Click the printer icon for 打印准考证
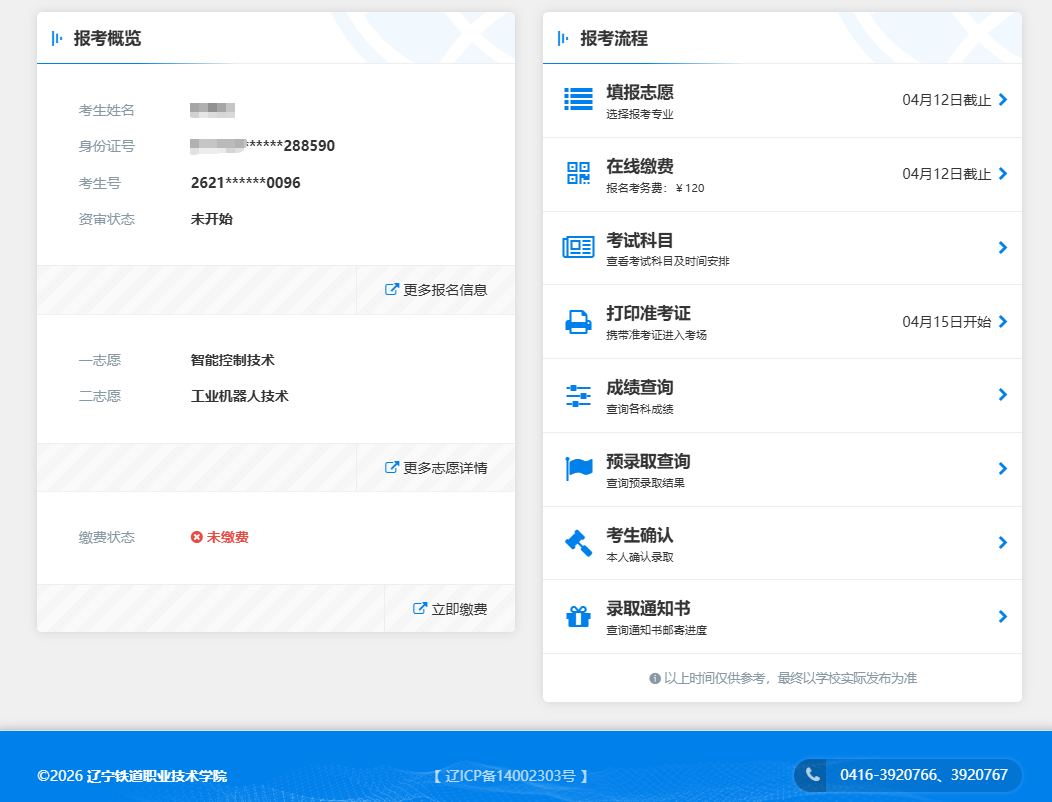 point(578,321)
